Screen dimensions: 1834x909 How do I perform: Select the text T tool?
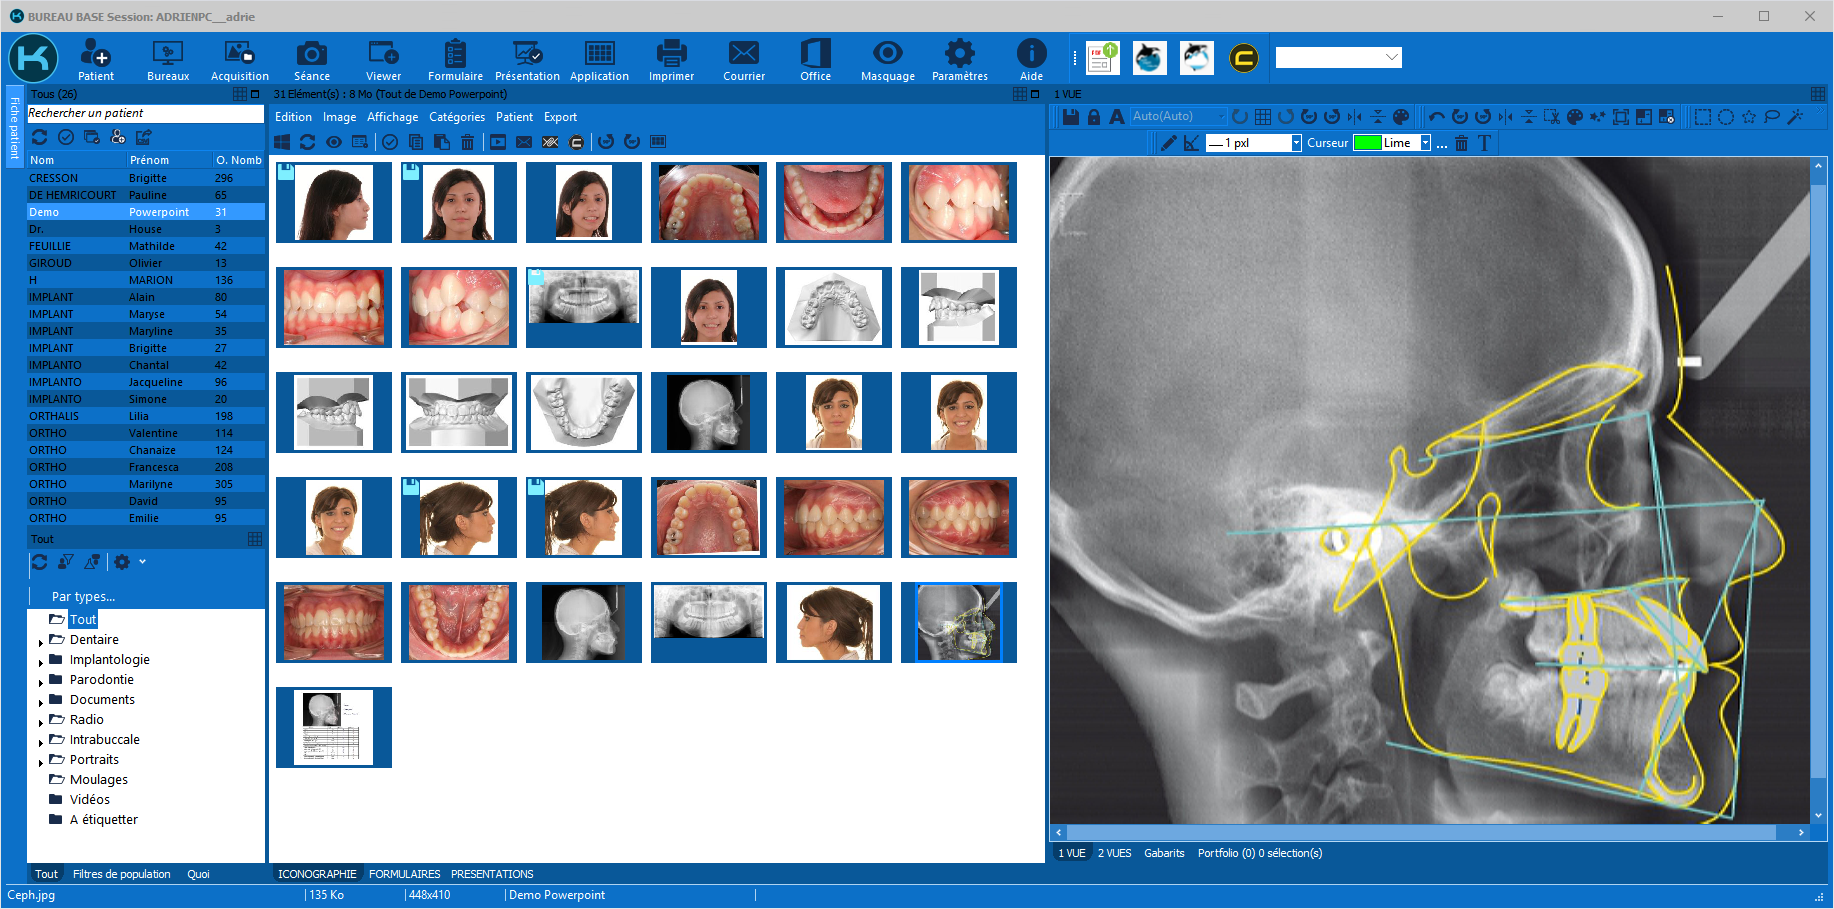1484,143
